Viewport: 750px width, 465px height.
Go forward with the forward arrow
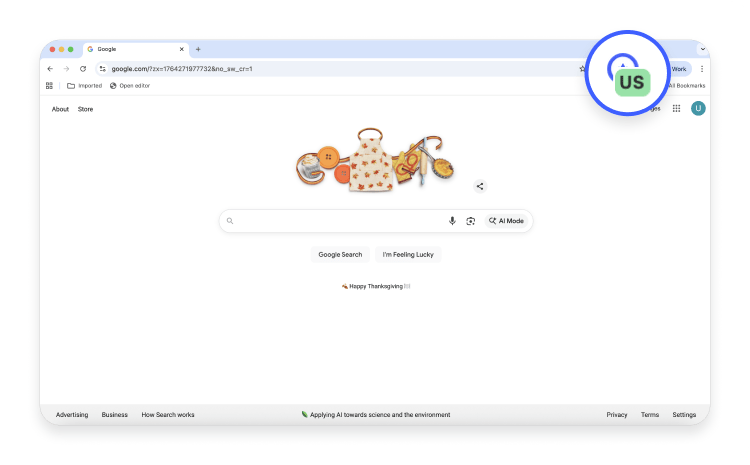pos(66,69)
